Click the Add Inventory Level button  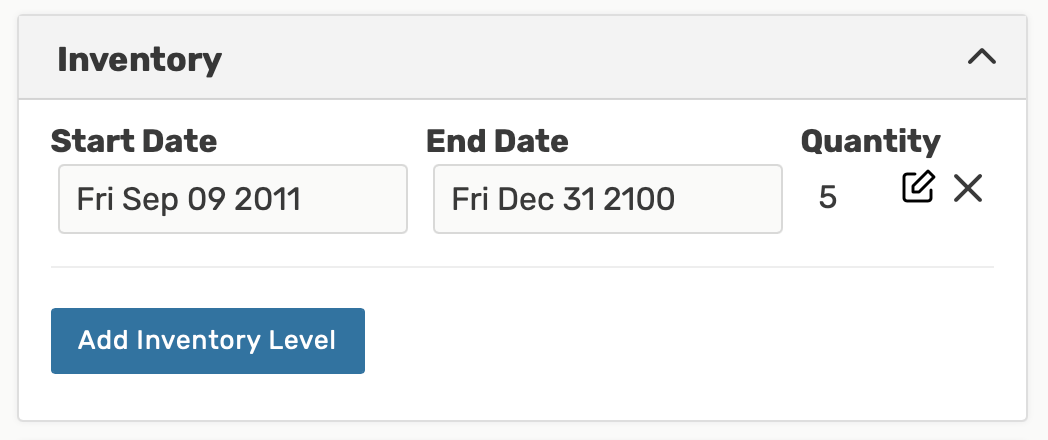tap(207, 340)
